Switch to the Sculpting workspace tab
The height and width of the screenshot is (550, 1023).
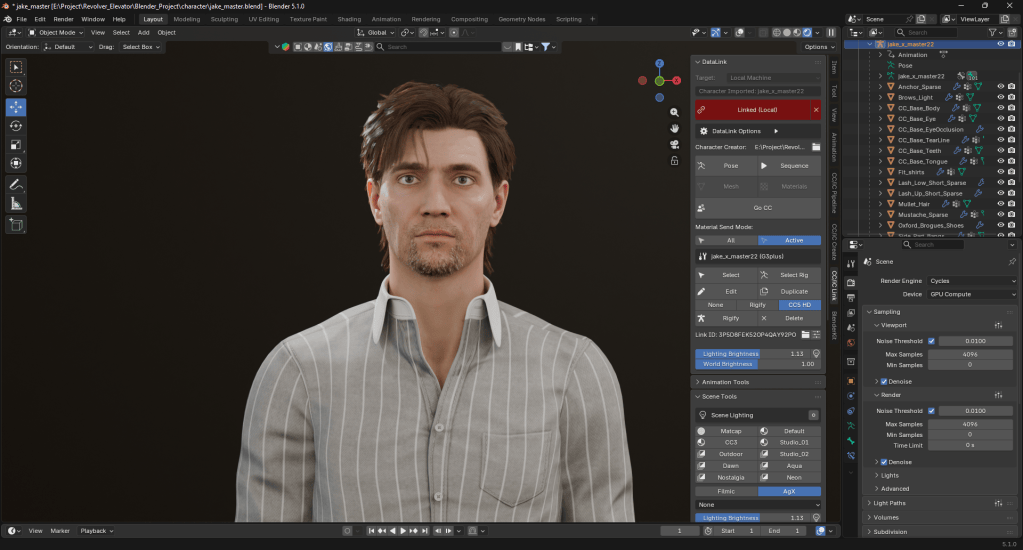(224, 19)
